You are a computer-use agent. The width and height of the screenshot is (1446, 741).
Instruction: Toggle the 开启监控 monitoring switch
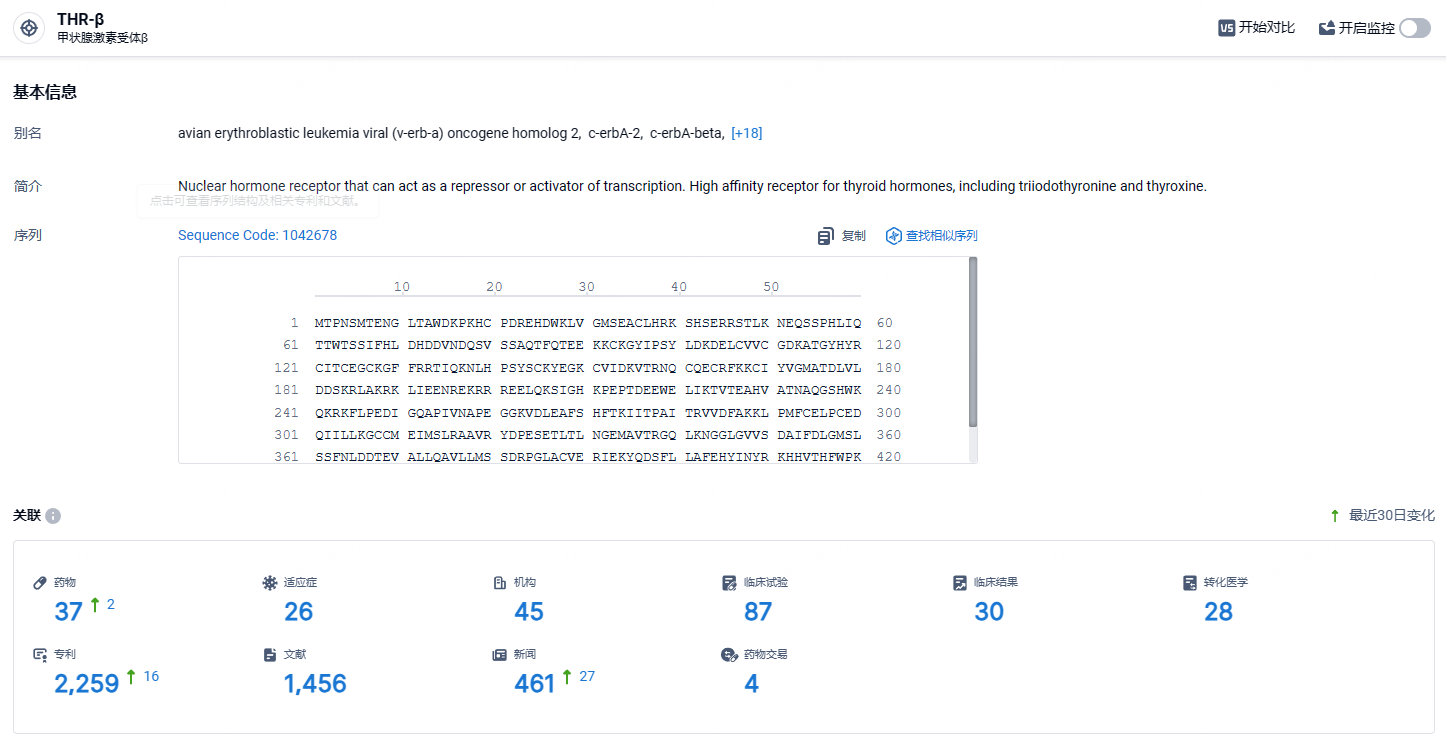pos(1415,28)
